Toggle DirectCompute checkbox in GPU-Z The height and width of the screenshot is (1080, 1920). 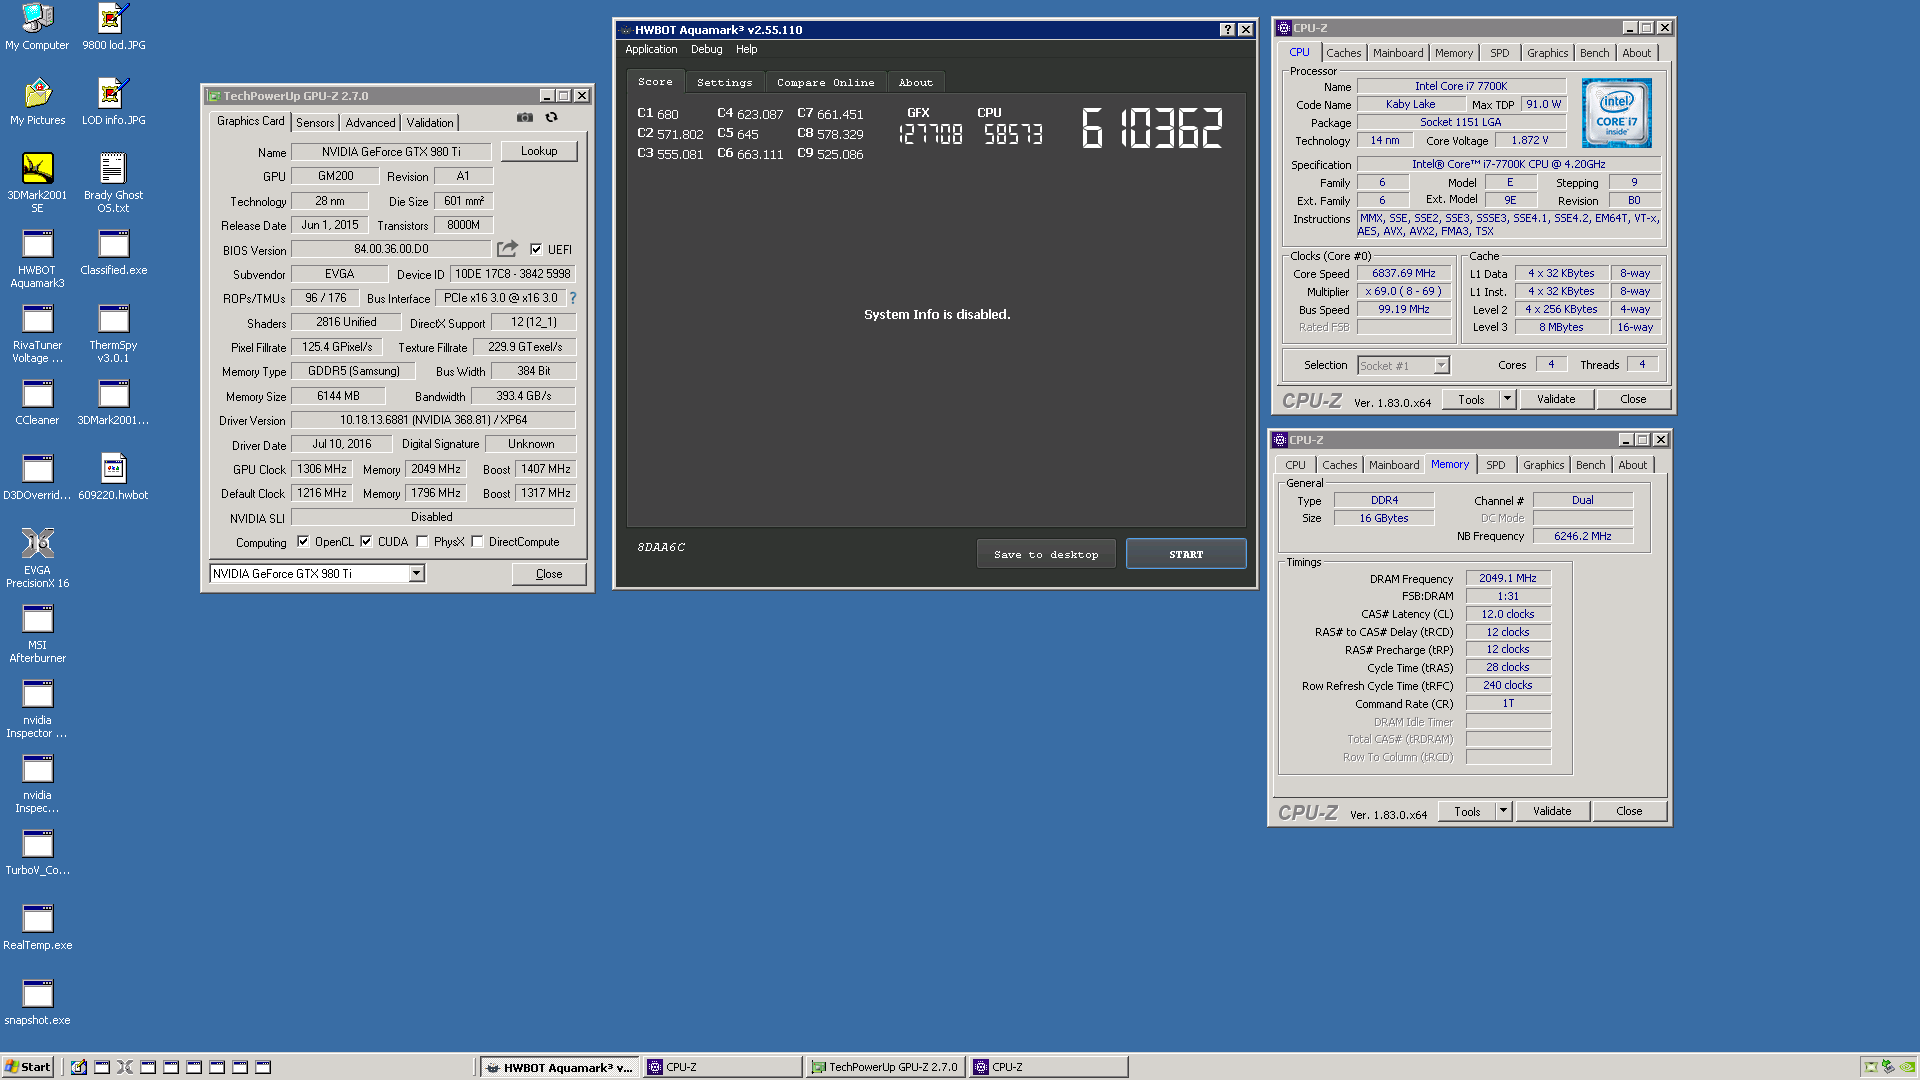click(477, 542)
